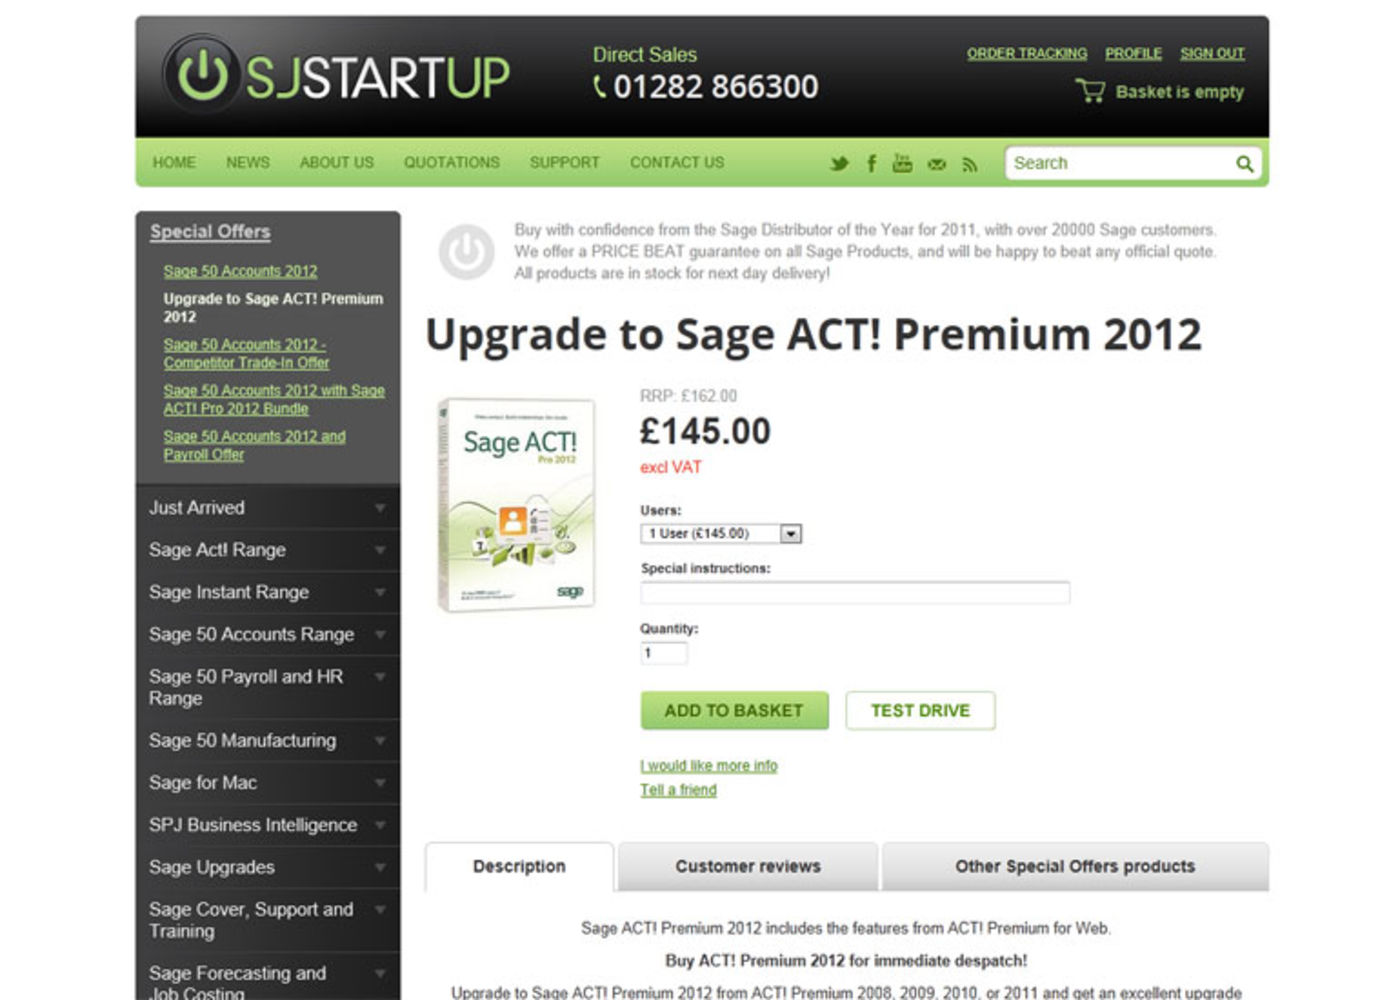Expand the Sage Upgrades sidebar section

(267, 868)
